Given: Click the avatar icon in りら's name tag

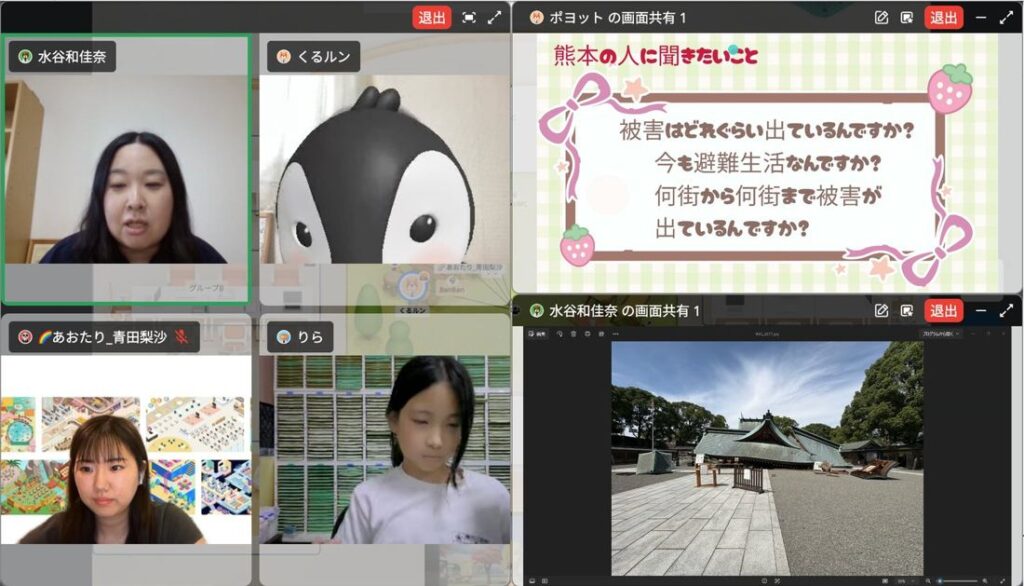Looking at the screenshot, I should [x=283, y=337].
